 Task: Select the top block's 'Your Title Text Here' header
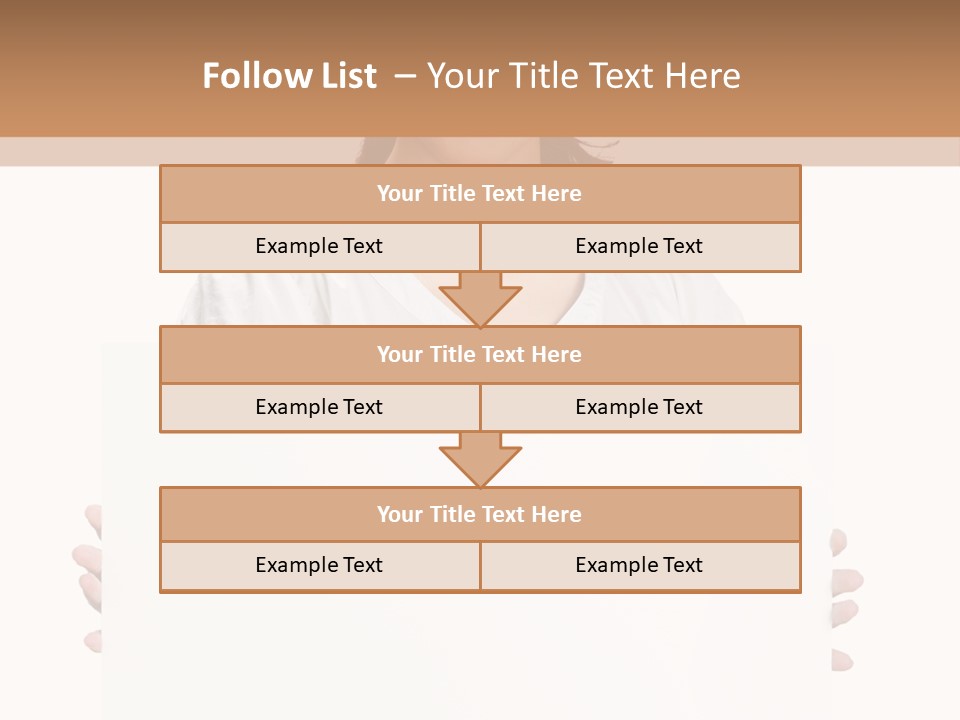click(479, 194)
